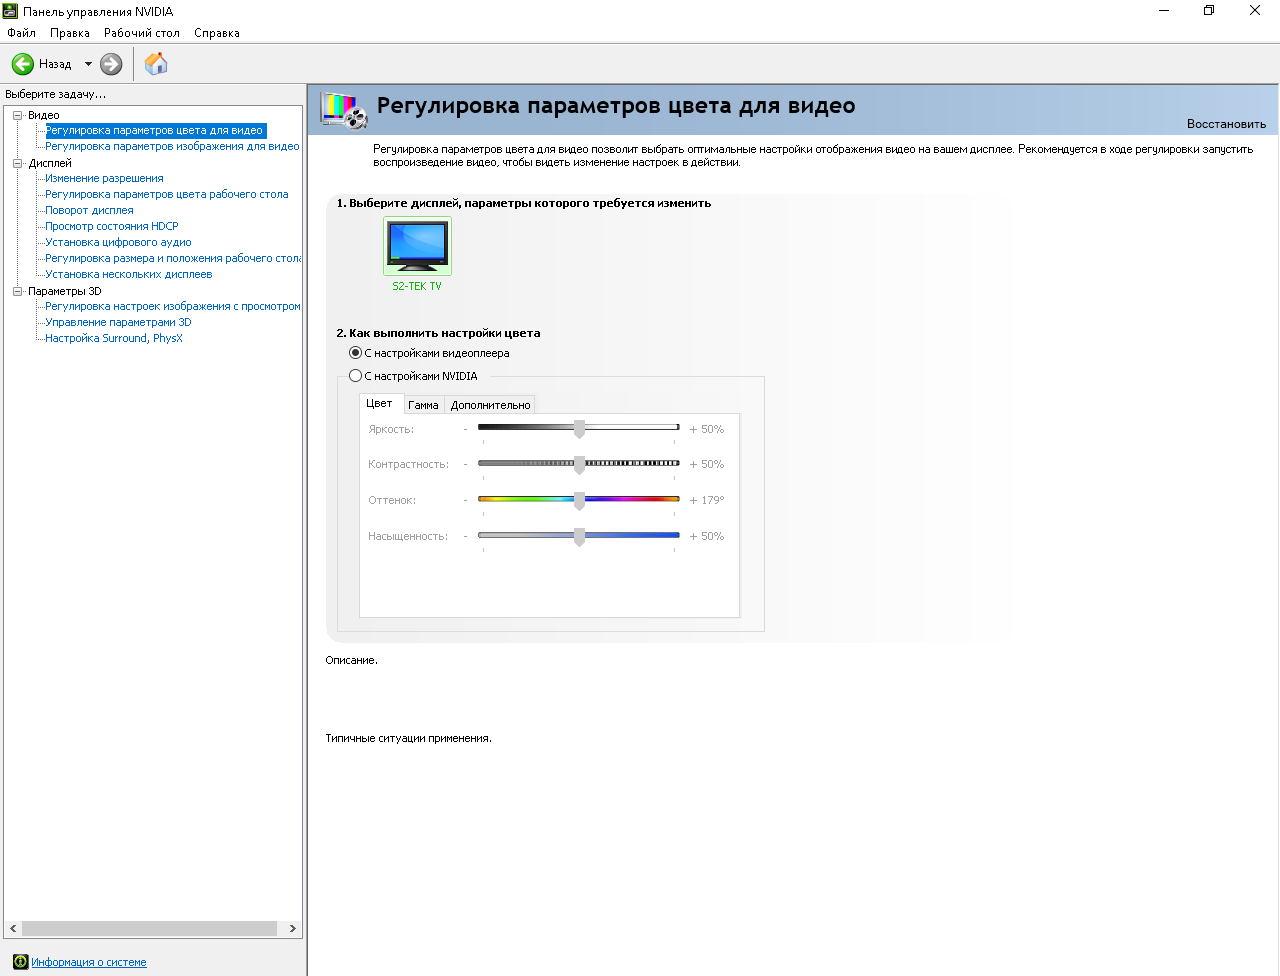
Task: Click the 'Назад' button label
Action: pos(55,64)
